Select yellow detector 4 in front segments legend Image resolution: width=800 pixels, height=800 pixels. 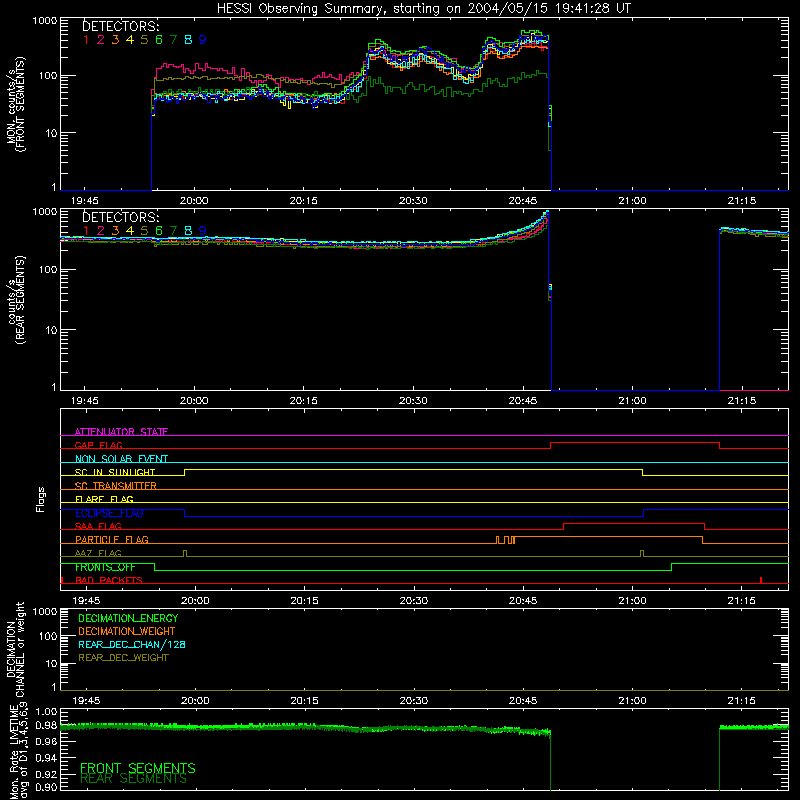click(x=130, y=40)
